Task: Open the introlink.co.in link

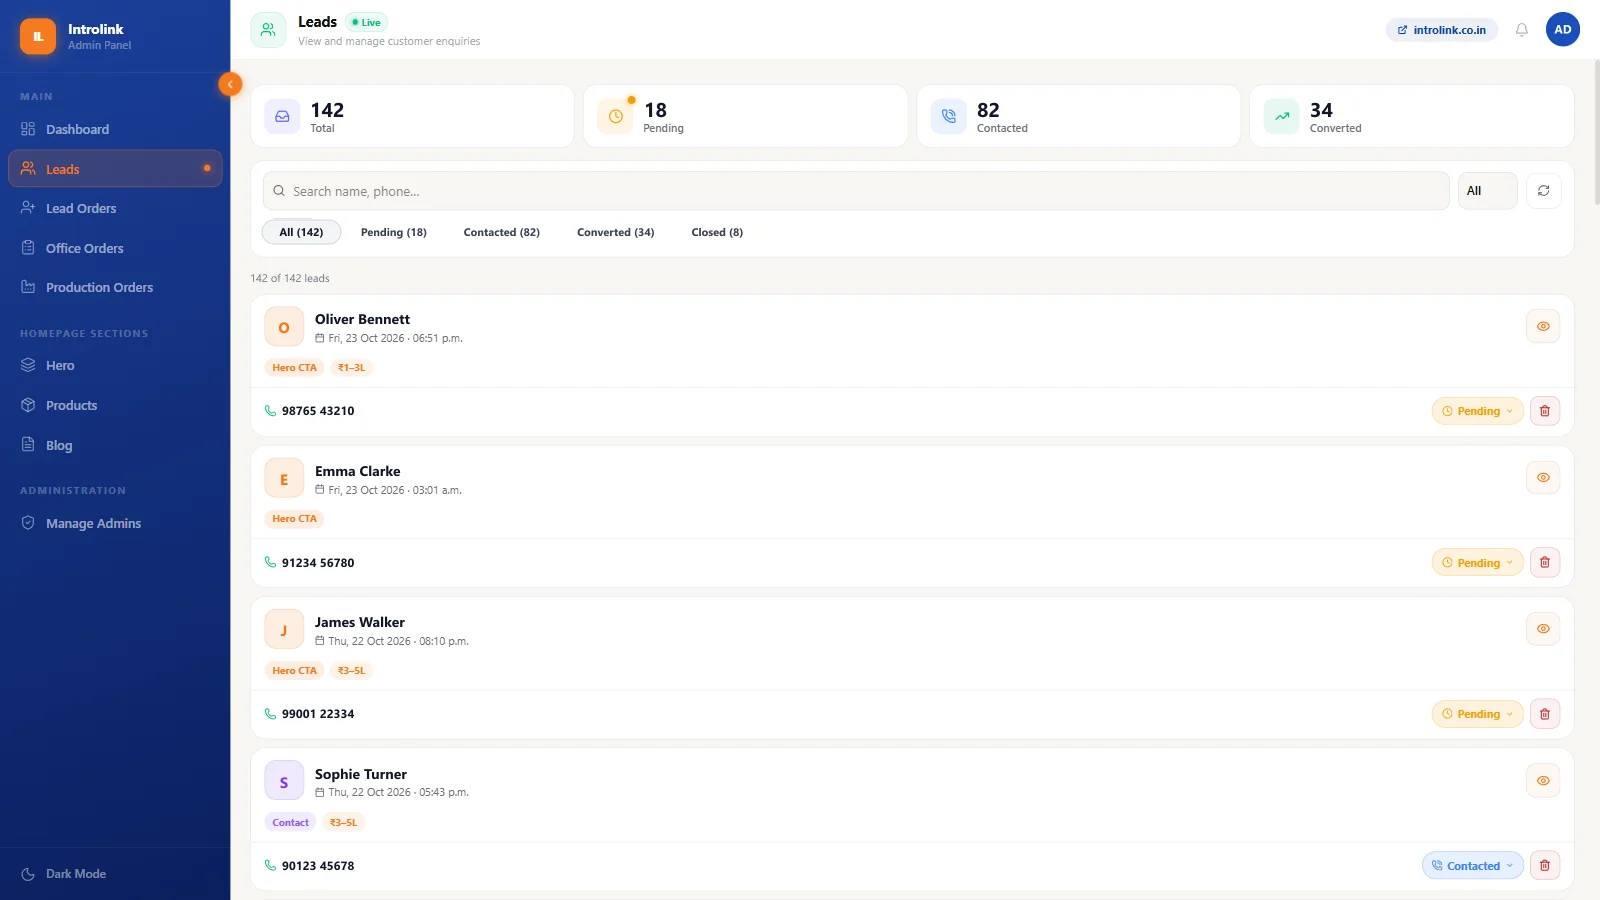Action: click(1441, 30)
